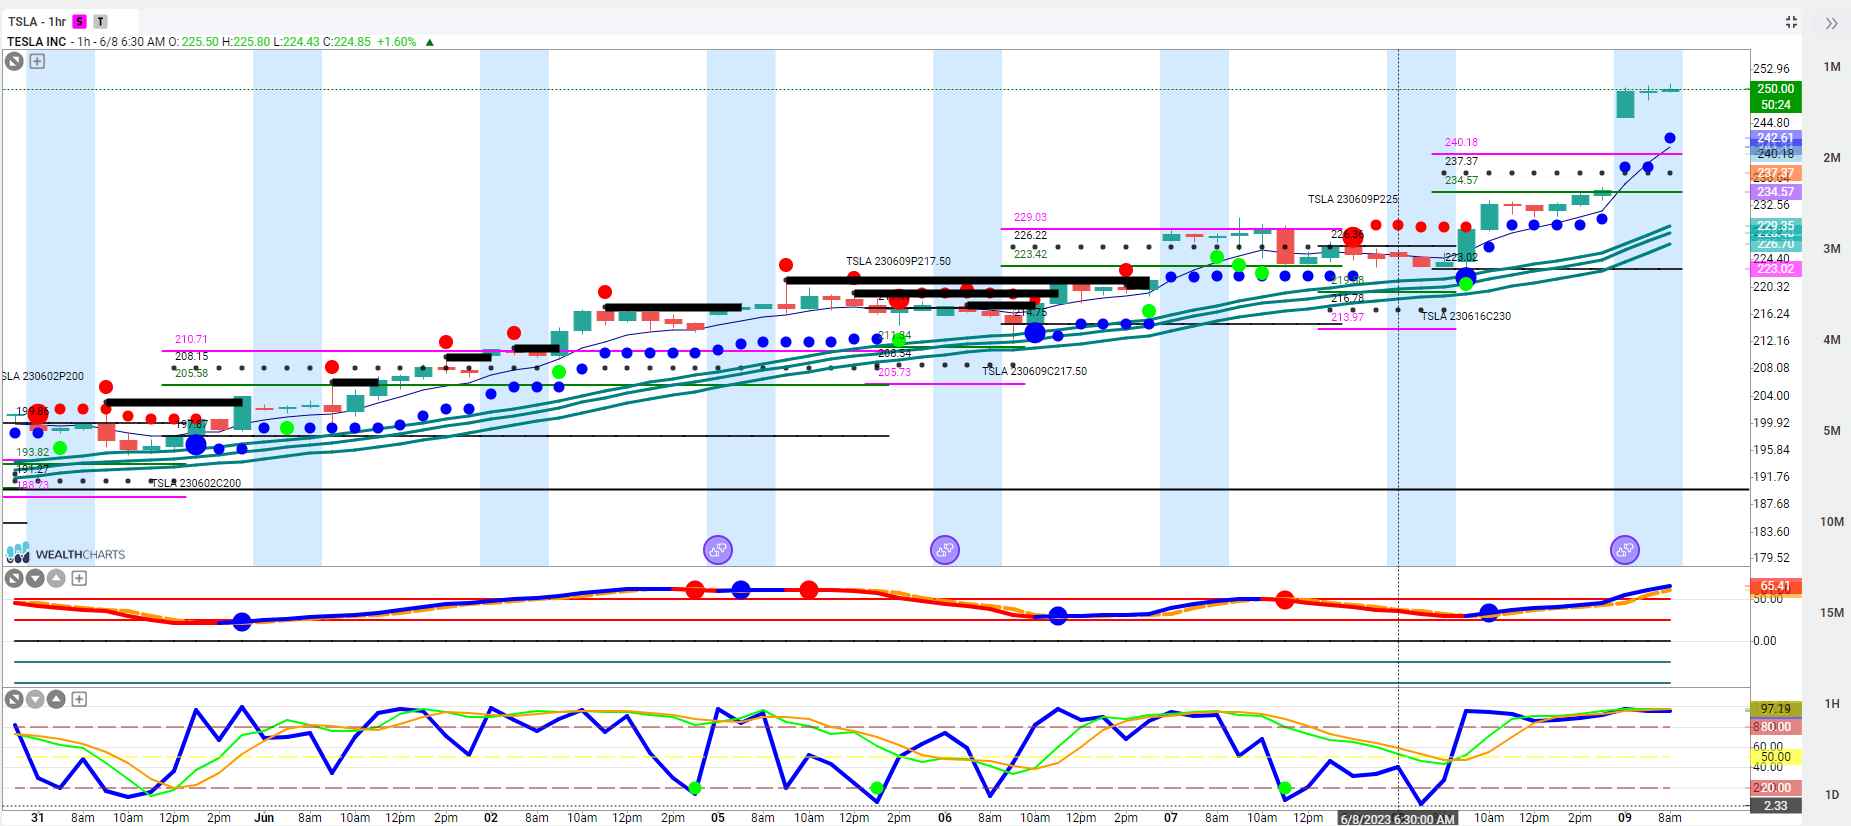Click the purple 242.61 price axis label
The image size is (1851, 826).
pos(1775,138)
